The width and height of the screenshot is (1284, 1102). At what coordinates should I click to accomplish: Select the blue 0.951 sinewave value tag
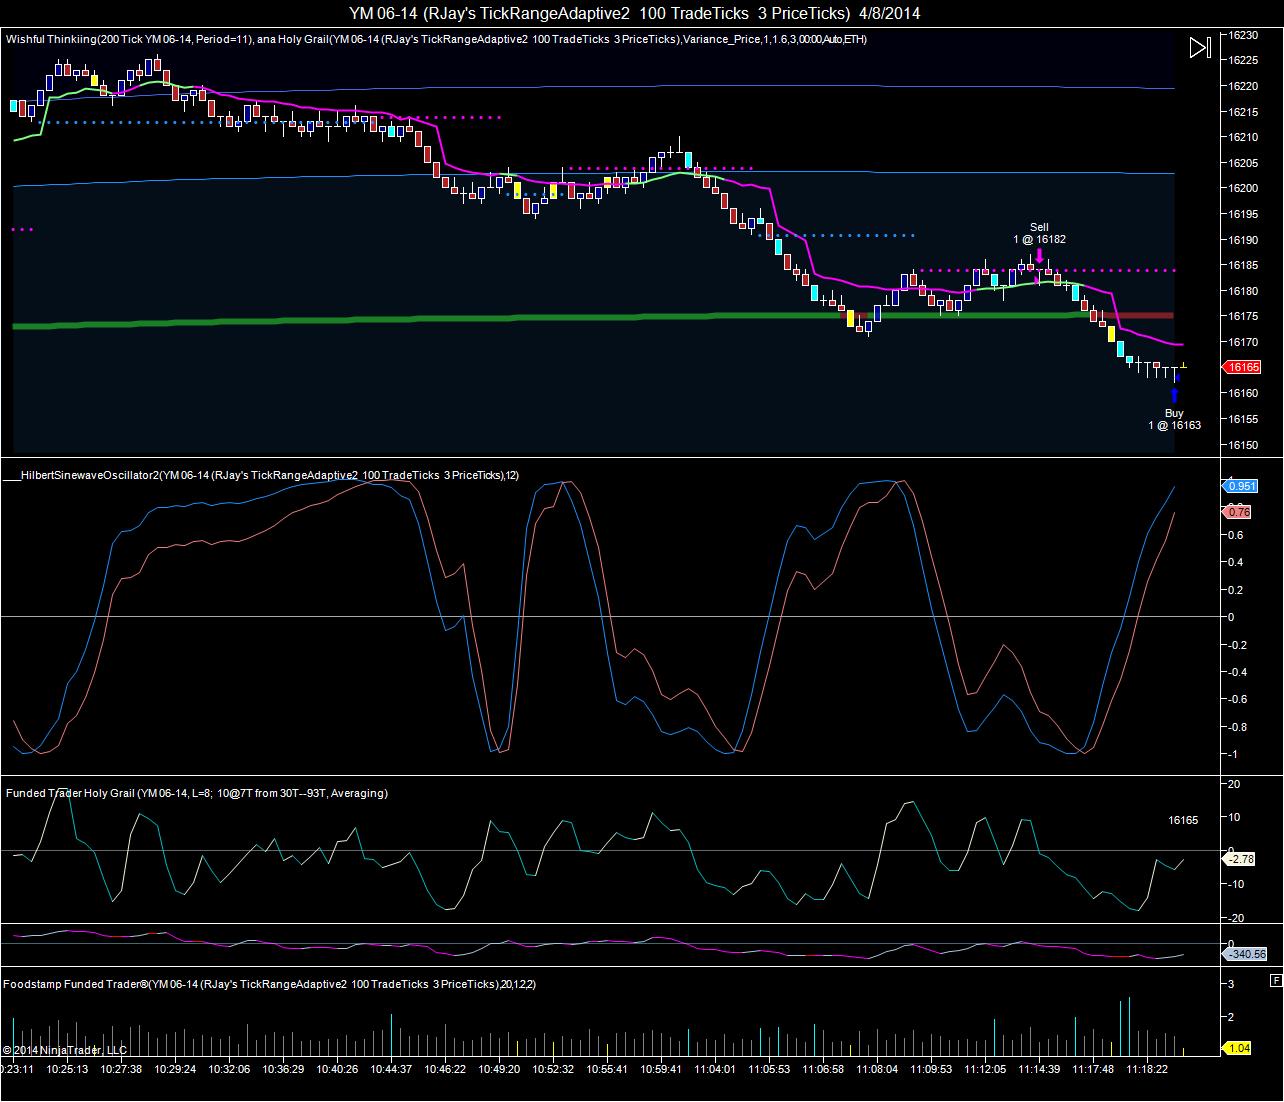tap(1240, 486)
